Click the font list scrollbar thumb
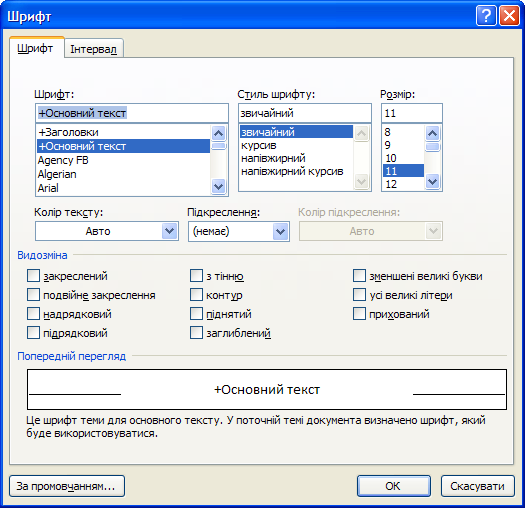 tap(219, 146)
